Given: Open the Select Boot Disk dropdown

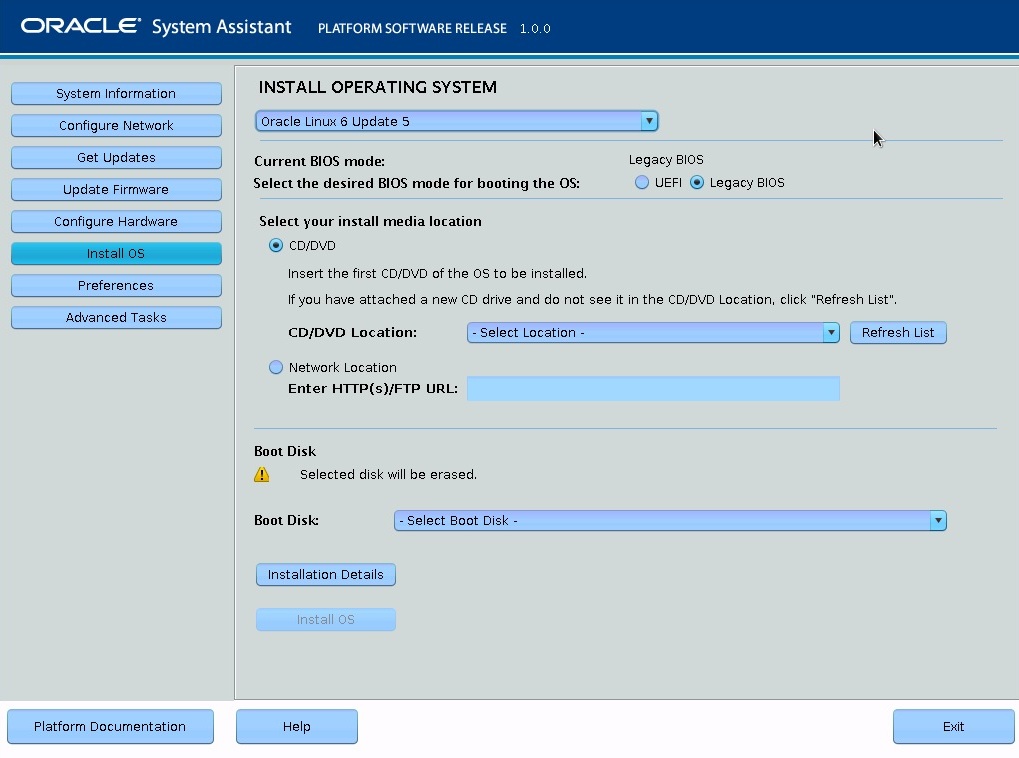Looking at the screenshot, I should pyautogui.click(x=669, y=521).
